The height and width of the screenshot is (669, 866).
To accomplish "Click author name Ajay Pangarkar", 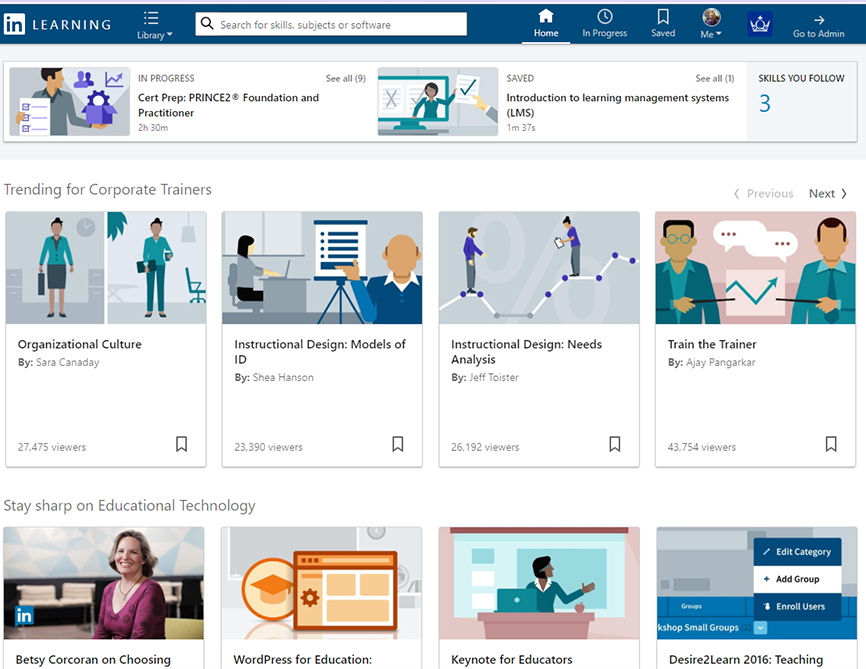I will (721, 362).
